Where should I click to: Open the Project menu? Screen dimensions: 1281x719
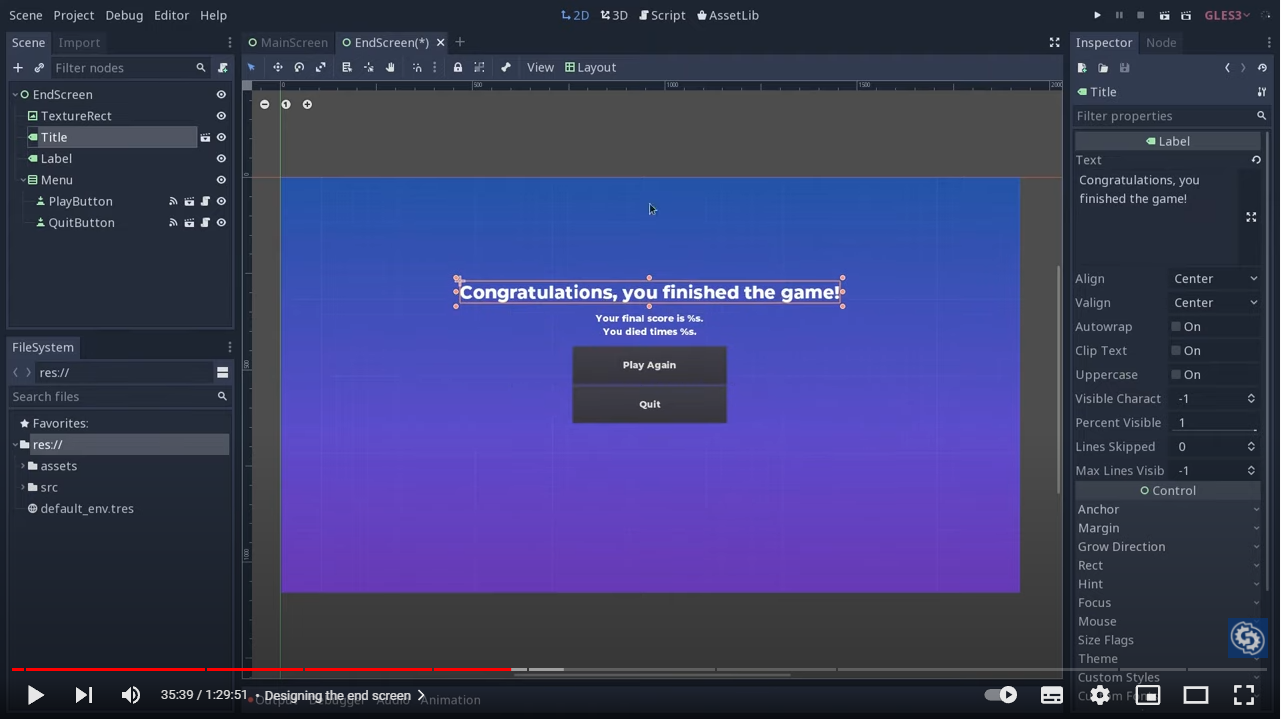point(74,15)
